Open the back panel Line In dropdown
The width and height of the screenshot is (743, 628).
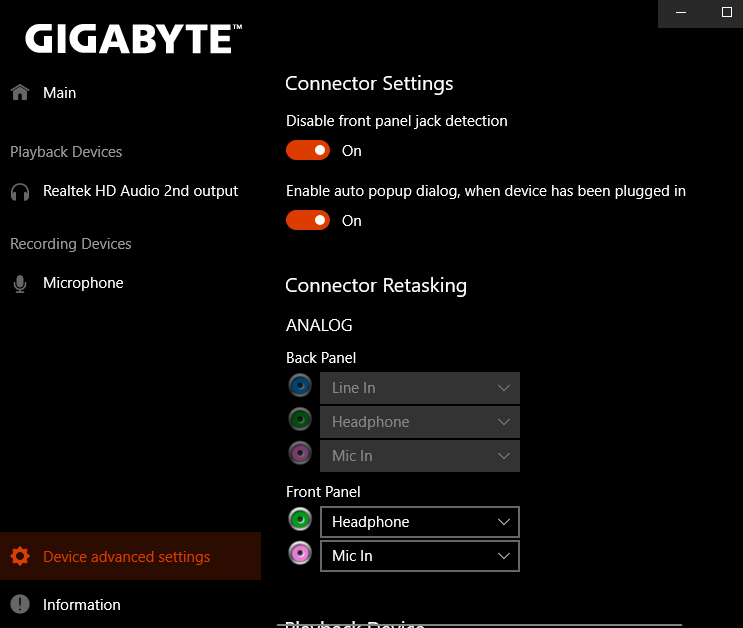[x=420, y=388]
